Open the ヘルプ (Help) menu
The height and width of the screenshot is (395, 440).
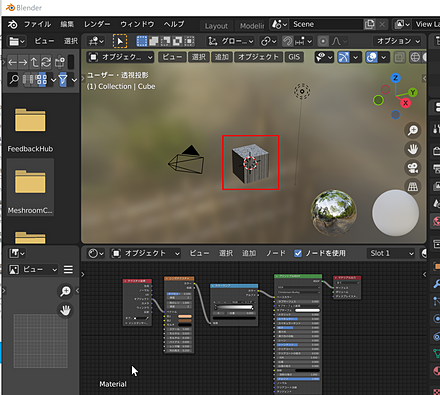coord(174,24)
